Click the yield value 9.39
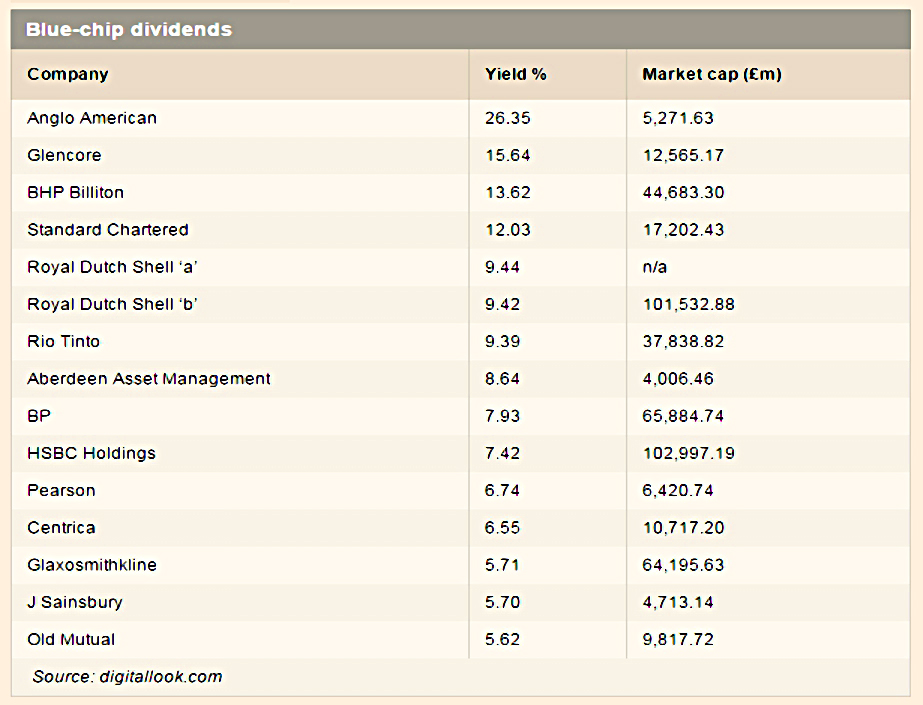The image size is (923, 705). [x=502, y=341]
